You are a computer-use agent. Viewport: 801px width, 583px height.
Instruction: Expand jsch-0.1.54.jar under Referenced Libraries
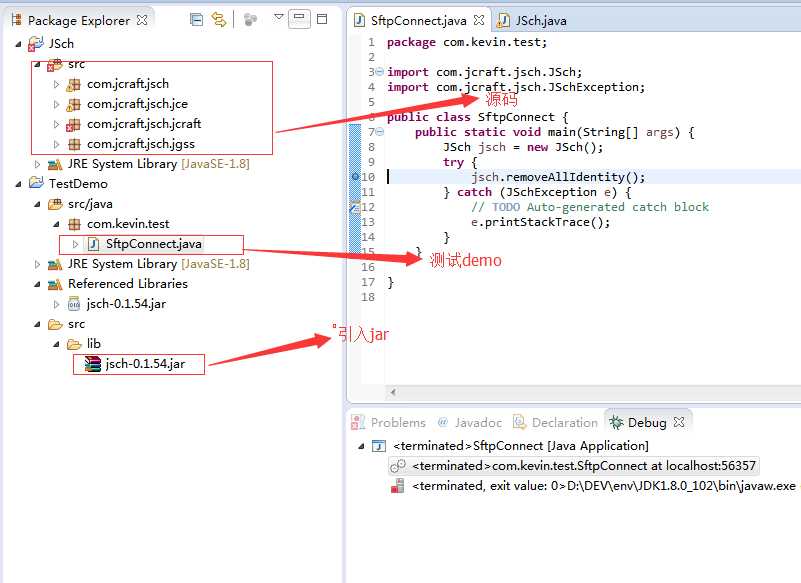pyautogui.click(x=56, y=304)
